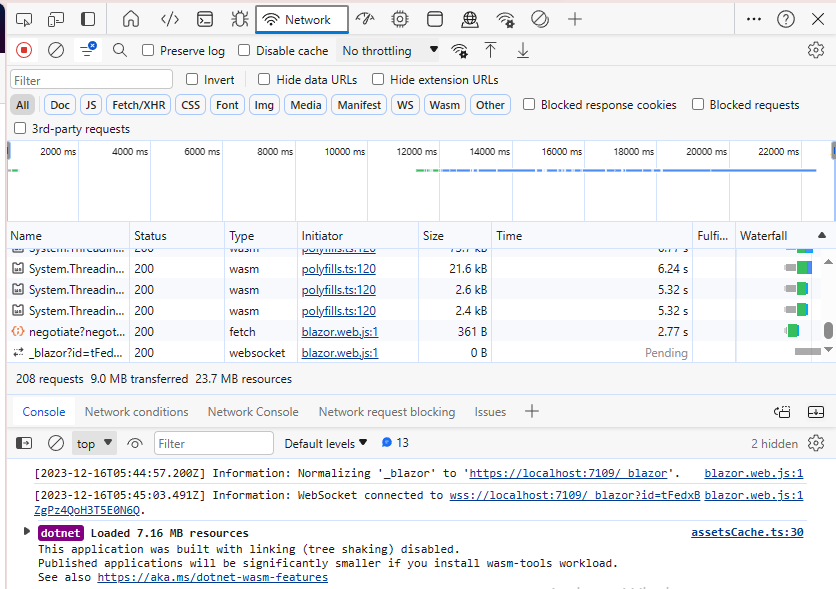Open the Default levels dropdown
This screenshot has height=589, width=836.
pyautogui.click(x=326, y=443)
